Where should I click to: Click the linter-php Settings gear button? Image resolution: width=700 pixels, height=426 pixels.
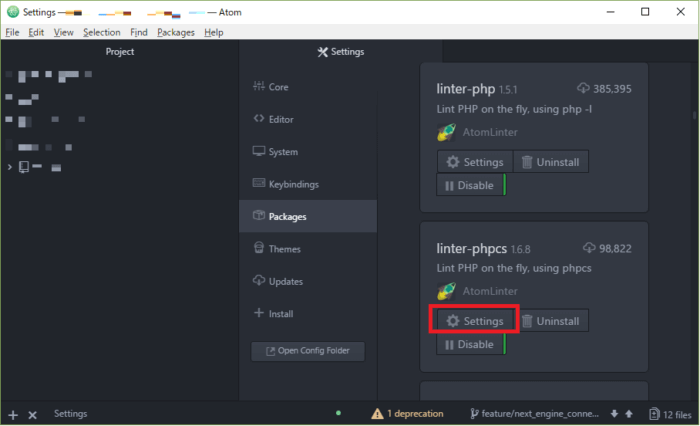tap(475, 162)
